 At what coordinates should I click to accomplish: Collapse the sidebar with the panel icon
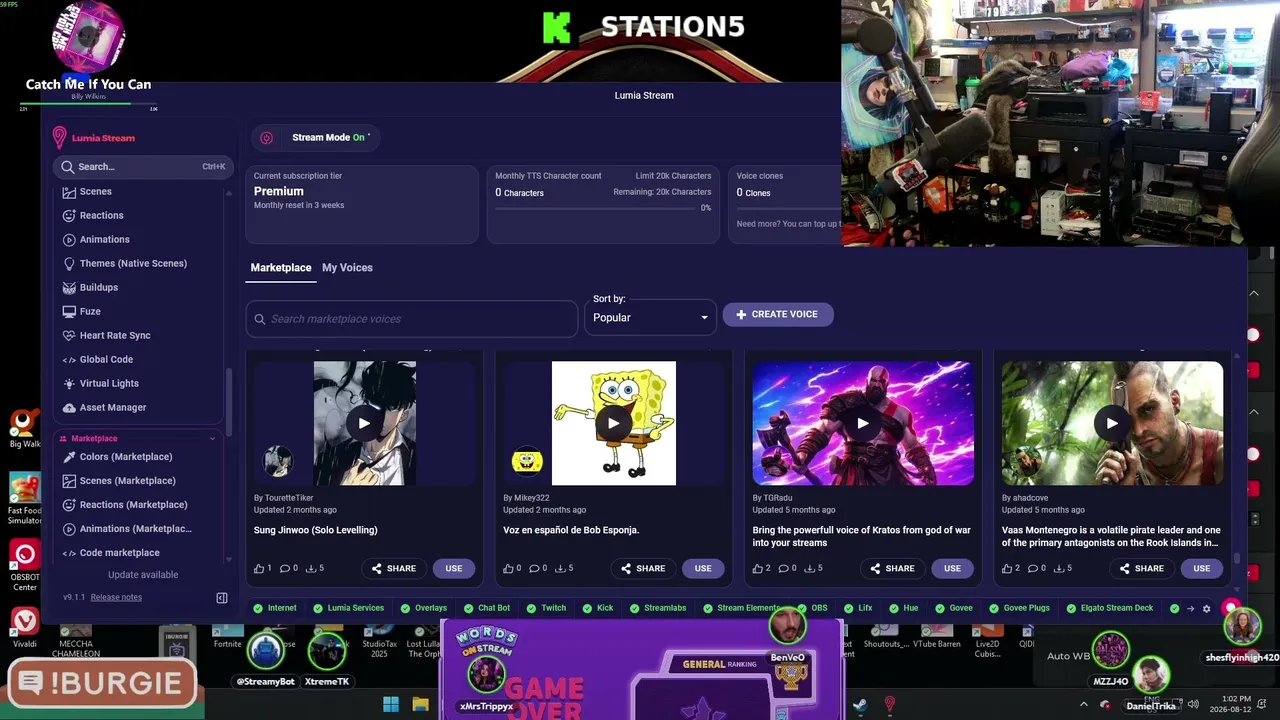(x=222, y=598)
